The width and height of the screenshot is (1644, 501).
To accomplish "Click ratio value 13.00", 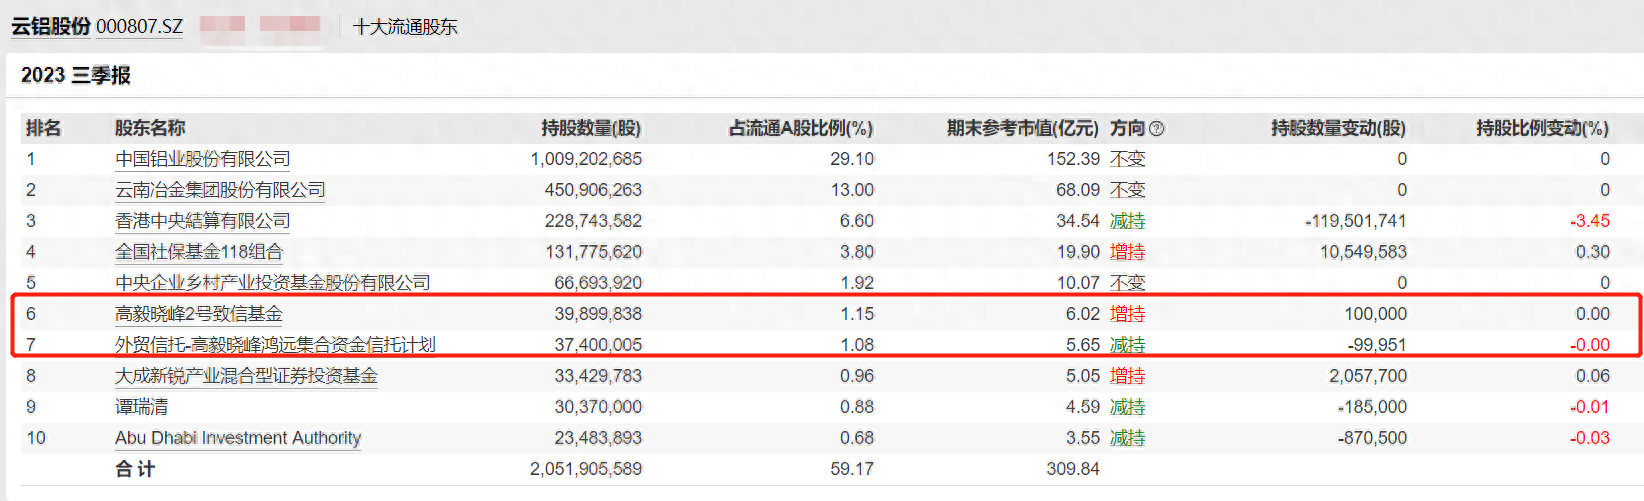I will pyautogui.click(x=852, y=190).
